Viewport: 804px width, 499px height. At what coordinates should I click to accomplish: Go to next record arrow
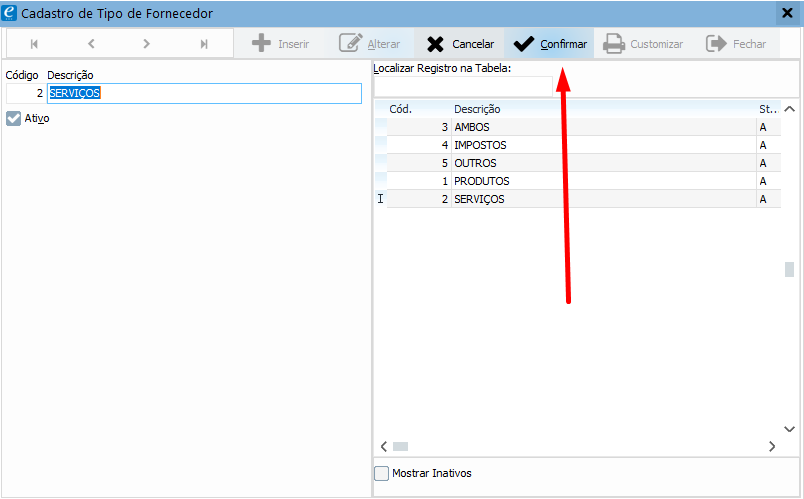pyautogui.click(x=147, y=44)
